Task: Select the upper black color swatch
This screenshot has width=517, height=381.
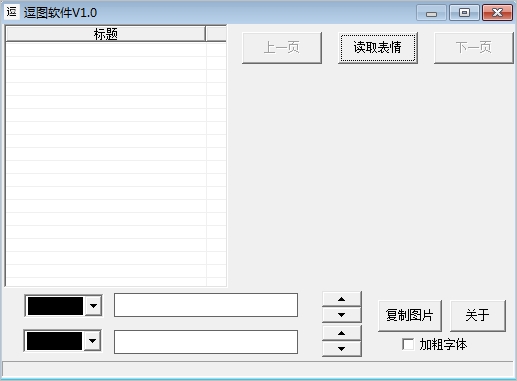Action: tap(55, 306)
